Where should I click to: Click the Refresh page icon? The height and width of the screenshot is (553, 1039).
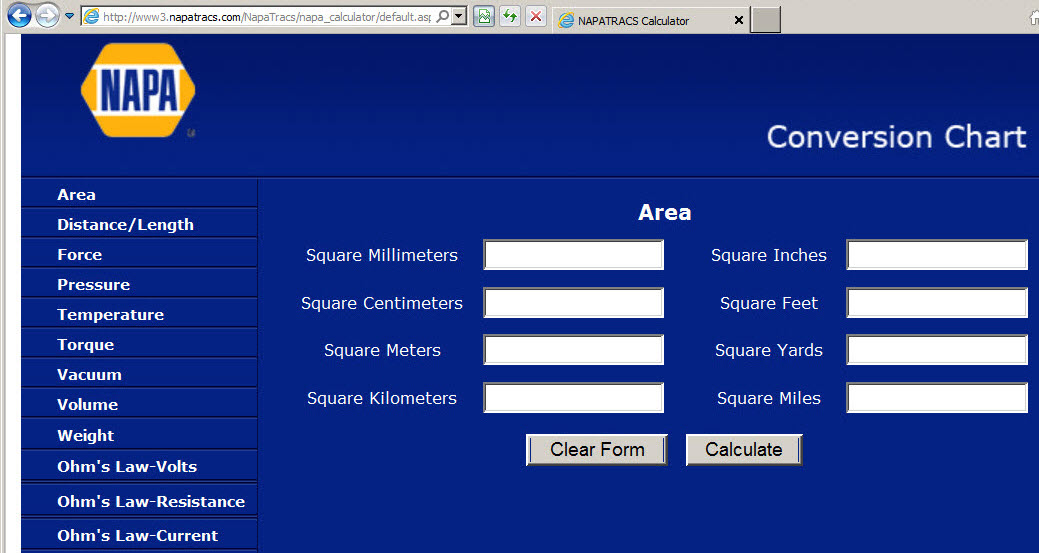(x=510, y=17)
